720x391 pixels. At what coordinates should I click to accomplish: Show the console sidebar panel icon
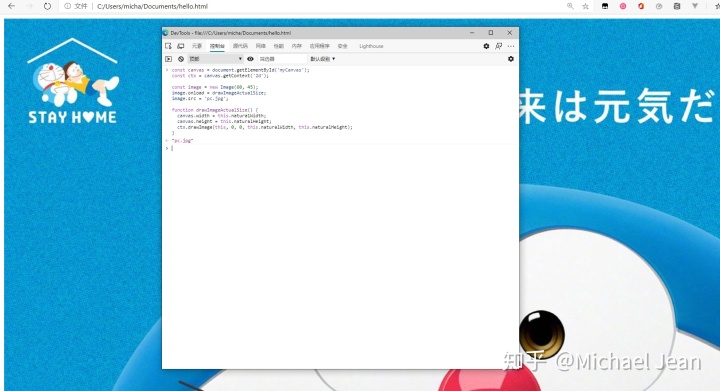[169, 59]
